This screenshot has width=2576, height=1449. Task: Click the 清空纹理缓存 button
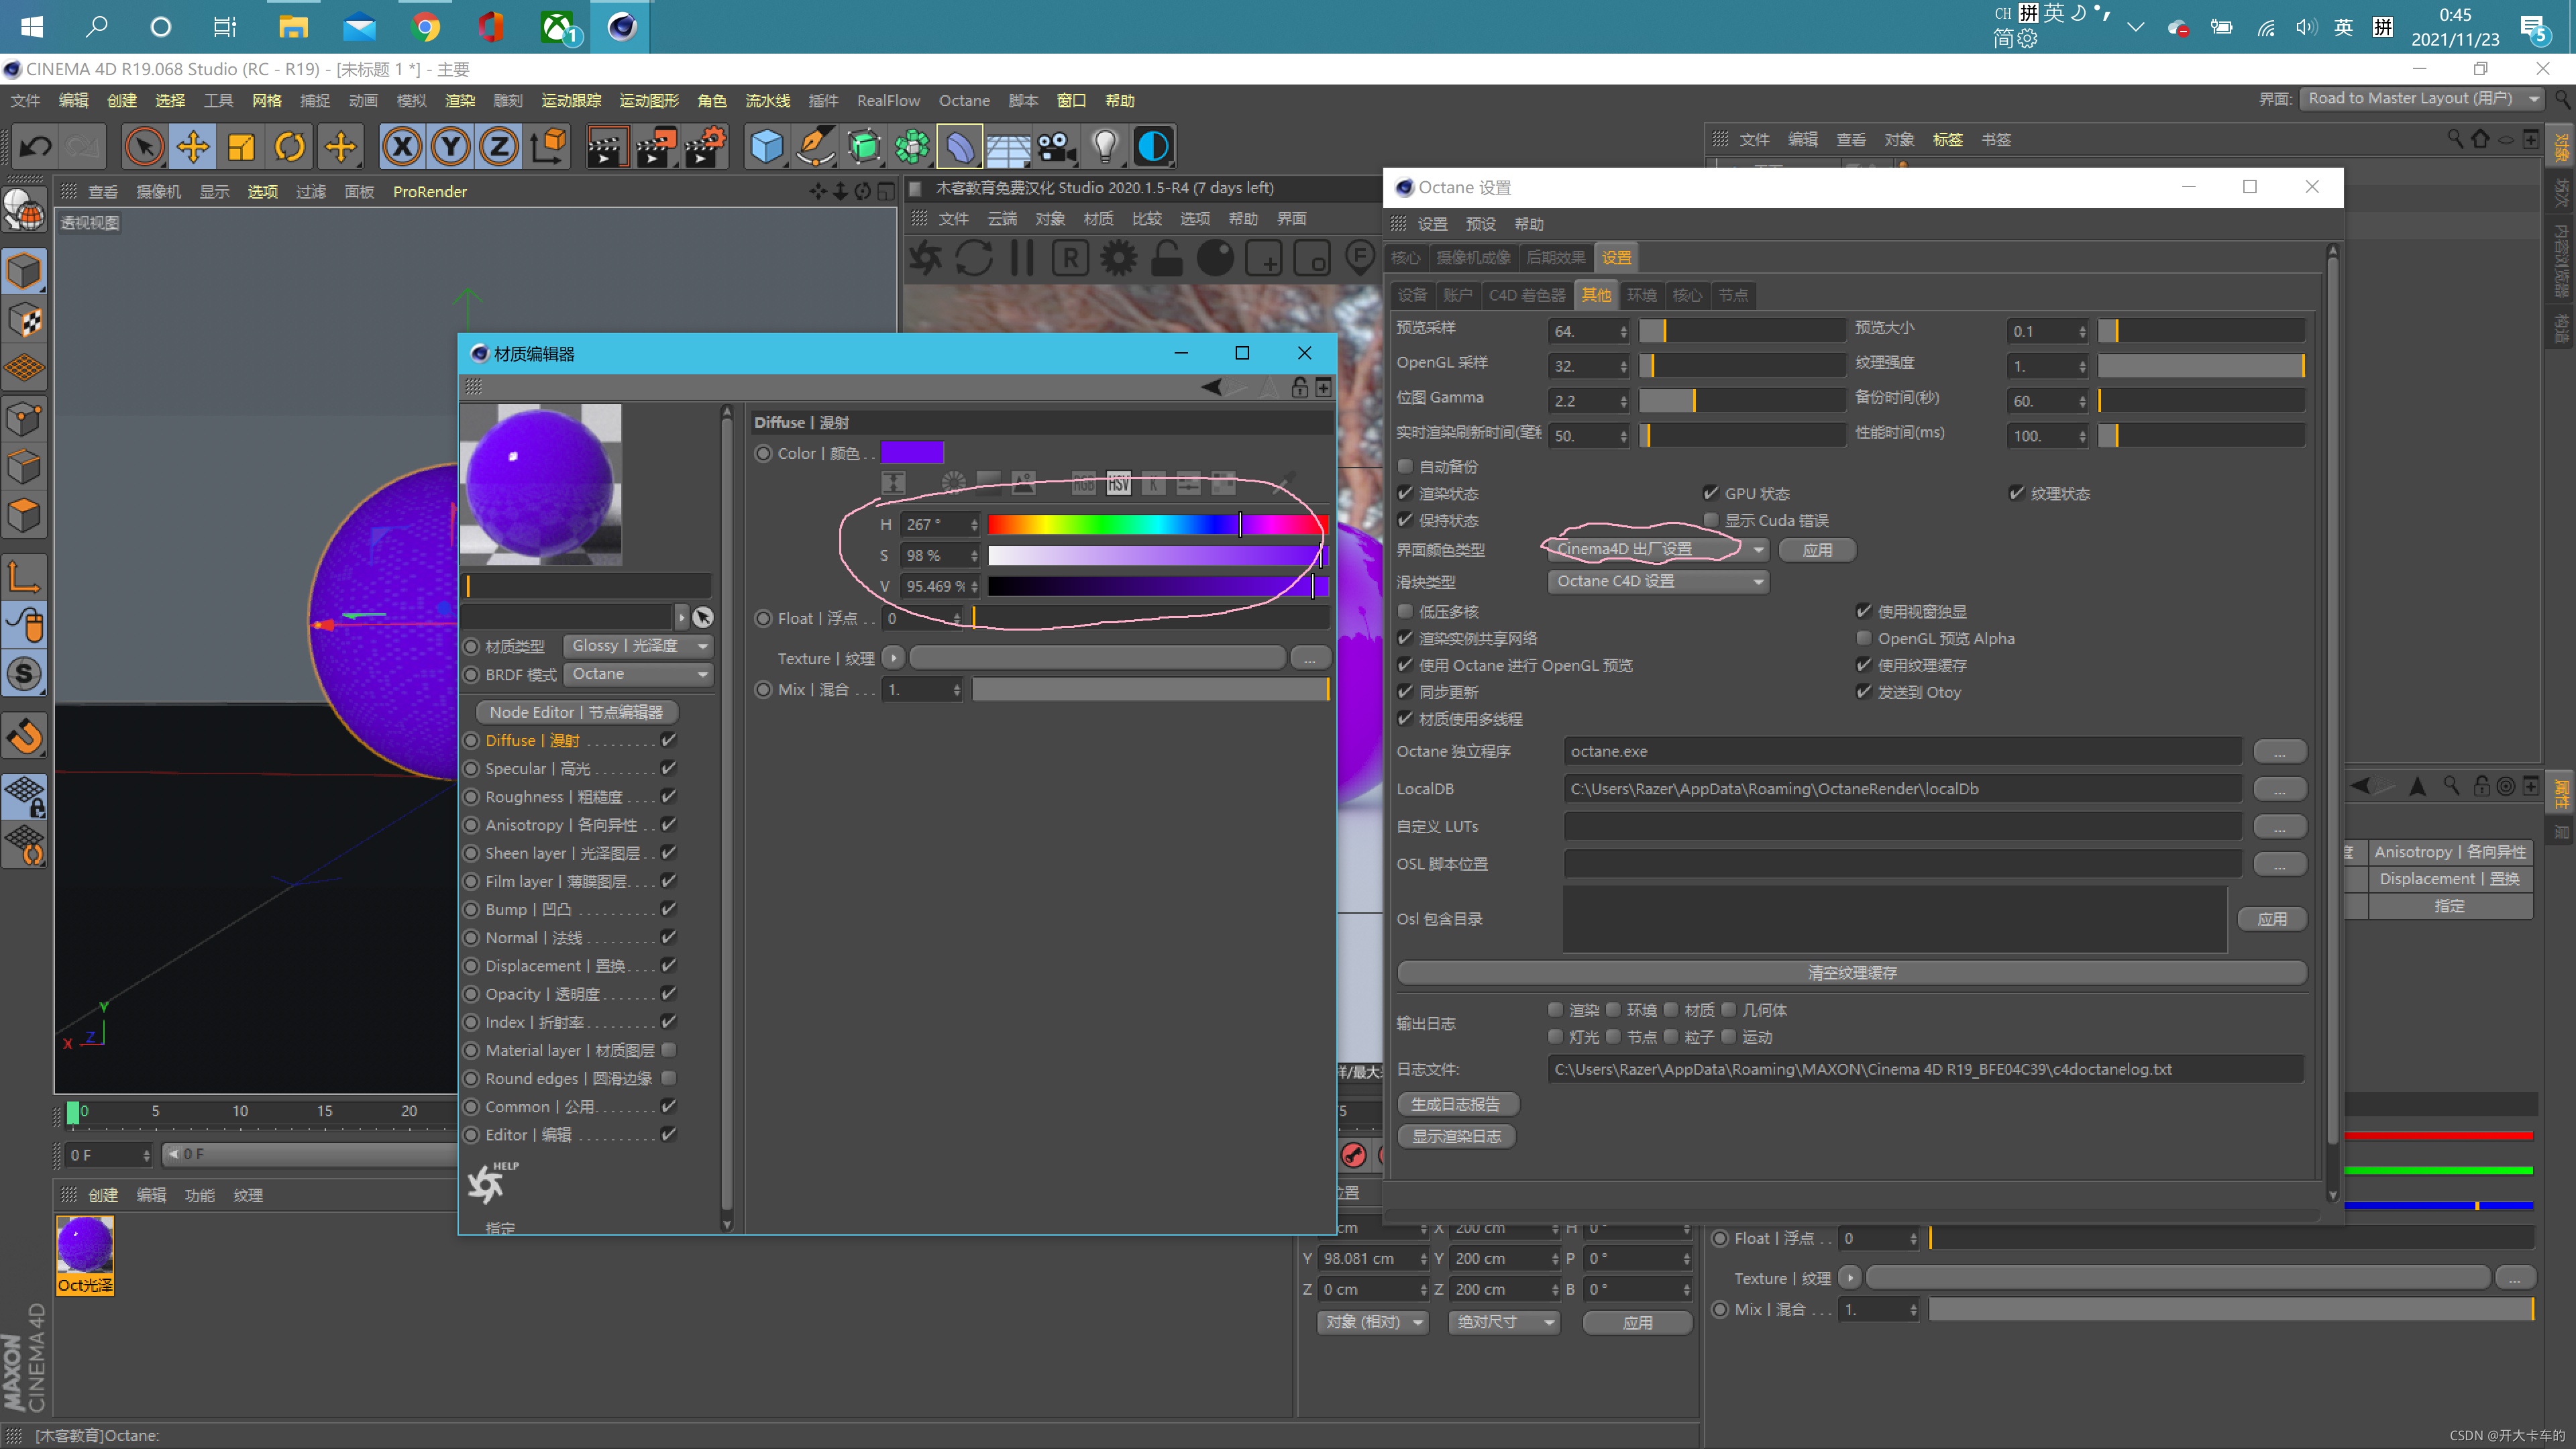pyautogui.click(x=1851, y=972)
